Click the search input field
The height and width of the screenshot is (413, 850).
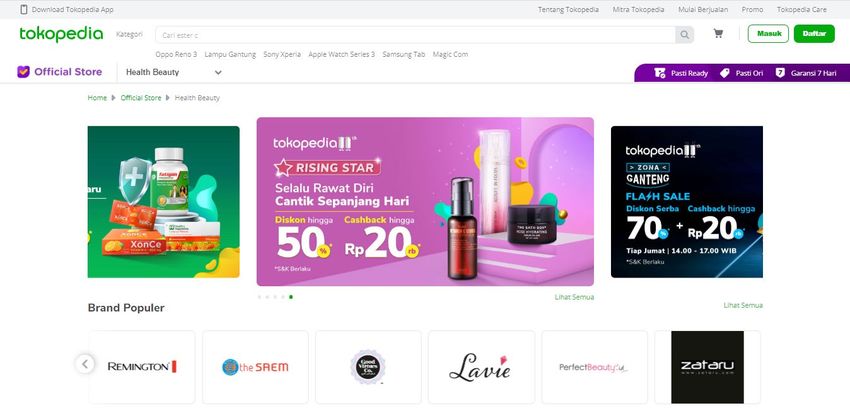415,35
